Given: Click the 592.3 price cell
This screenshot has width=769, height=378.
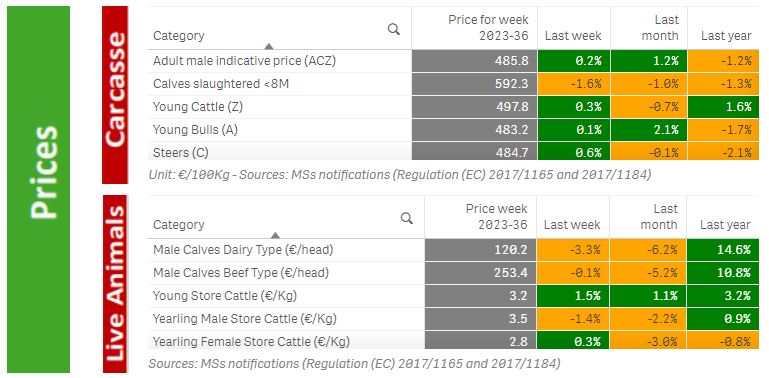Looking at the screenshot, I should pos(474,84).
